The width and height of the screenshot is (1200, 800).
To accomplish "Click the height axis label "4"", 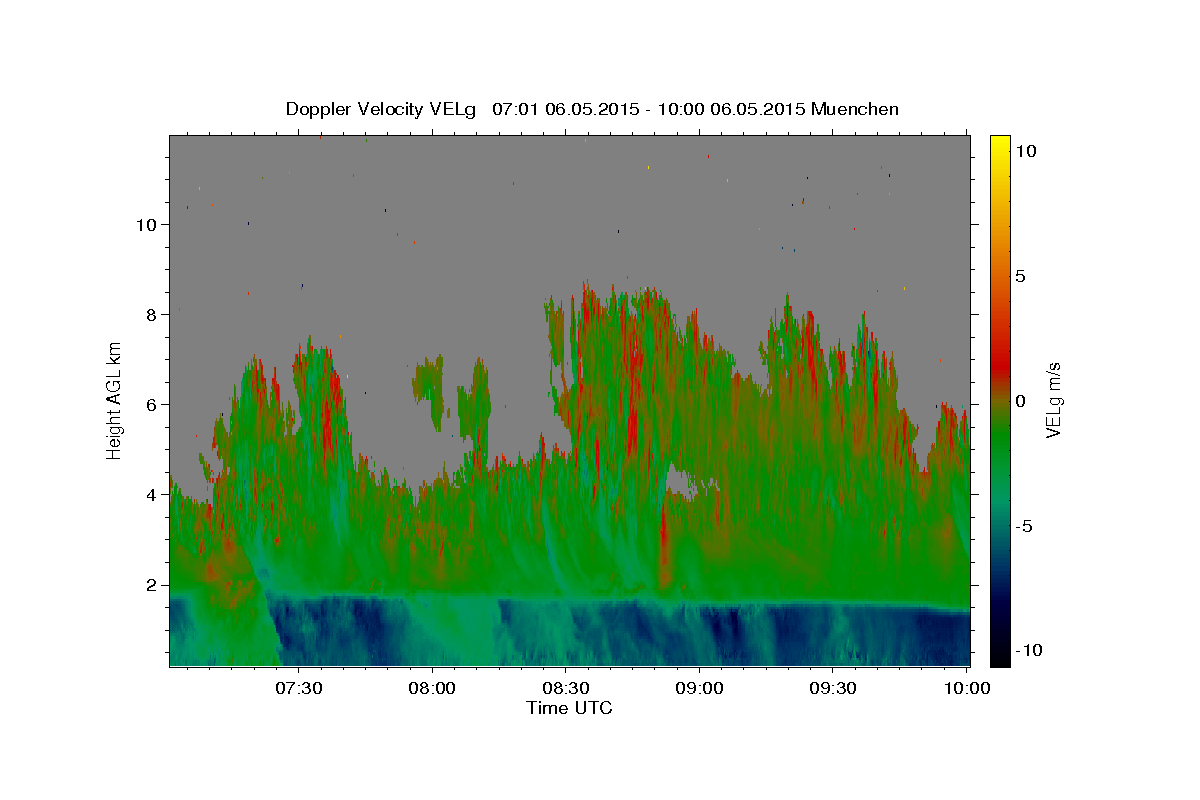I will pyautogui.click(x=152, y=495).
